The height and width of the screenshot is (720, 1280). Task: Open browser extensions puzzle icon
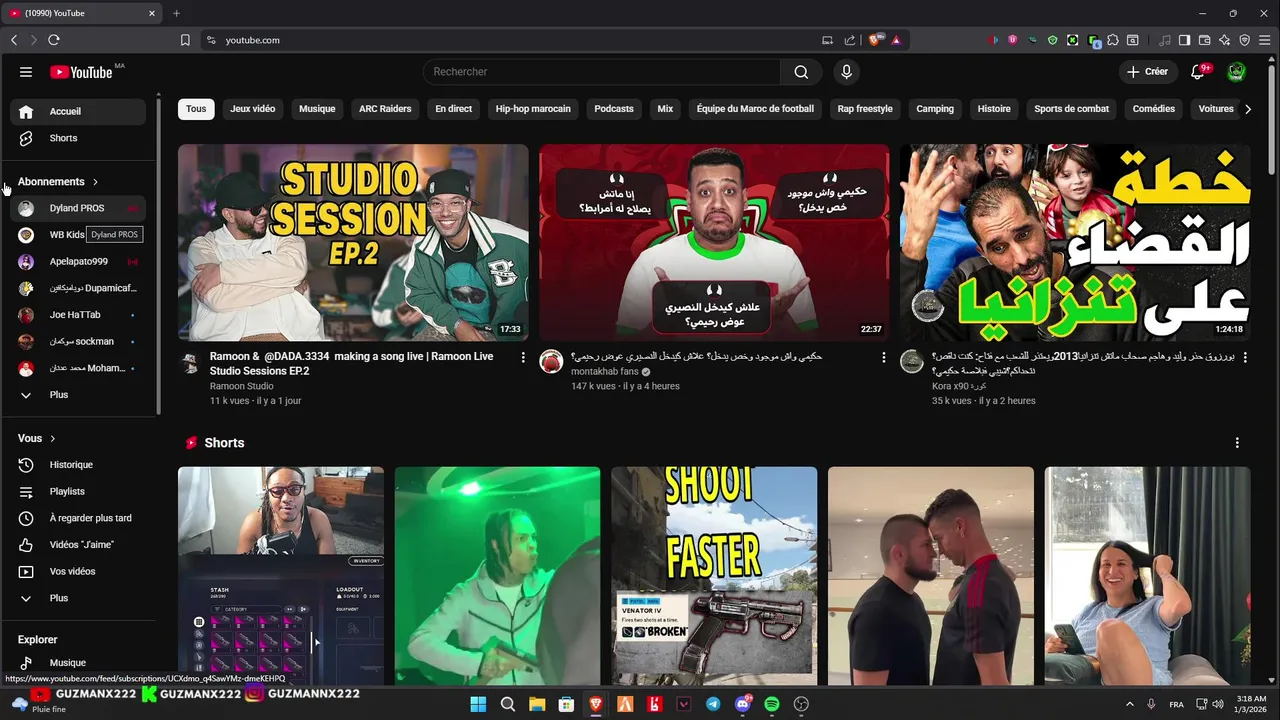pyautogui.click(x=1113, y=40)
